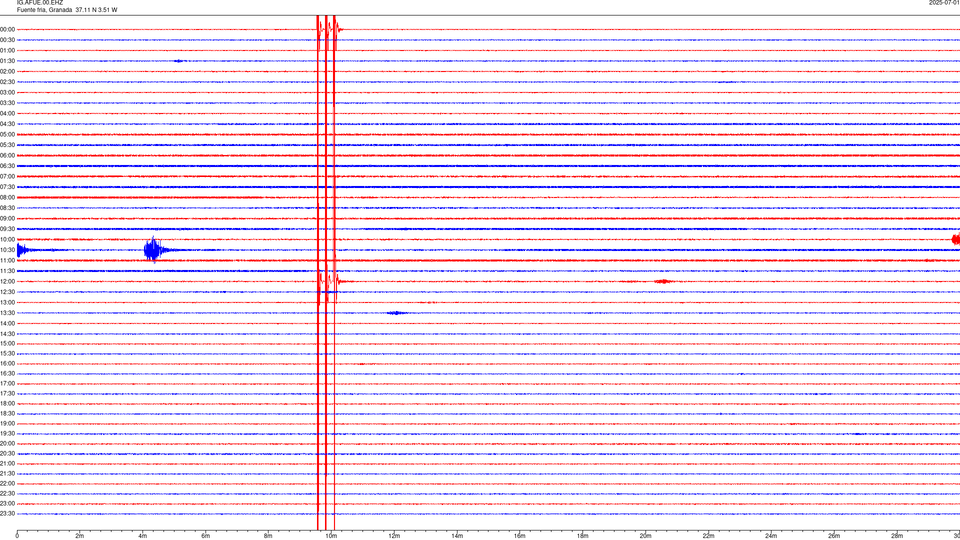Viewport: 960px width, 540px height.
Task: Click the 4m tick label on time axis
Action: tap(143, 536)
